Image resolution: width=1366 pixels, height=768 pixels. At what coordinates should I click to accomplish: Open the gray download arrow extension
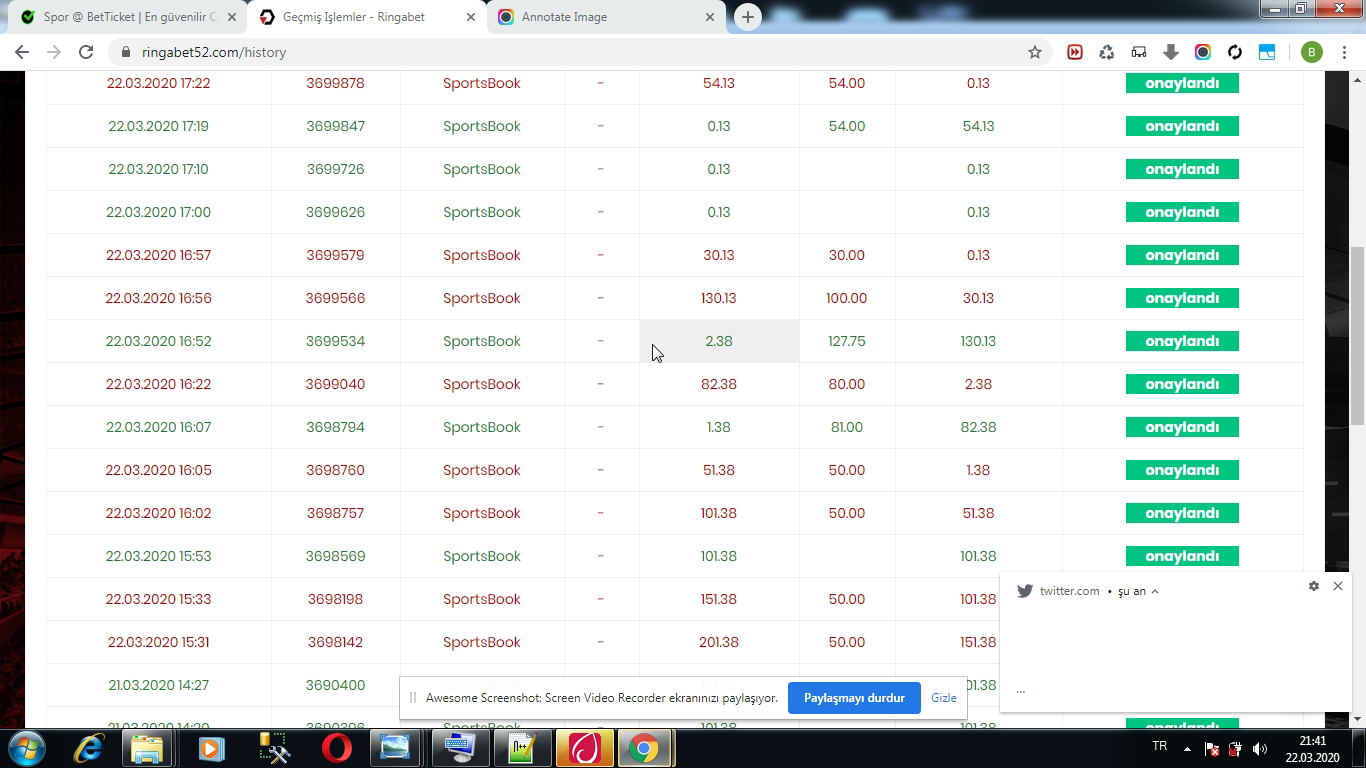click(1171, 52)
